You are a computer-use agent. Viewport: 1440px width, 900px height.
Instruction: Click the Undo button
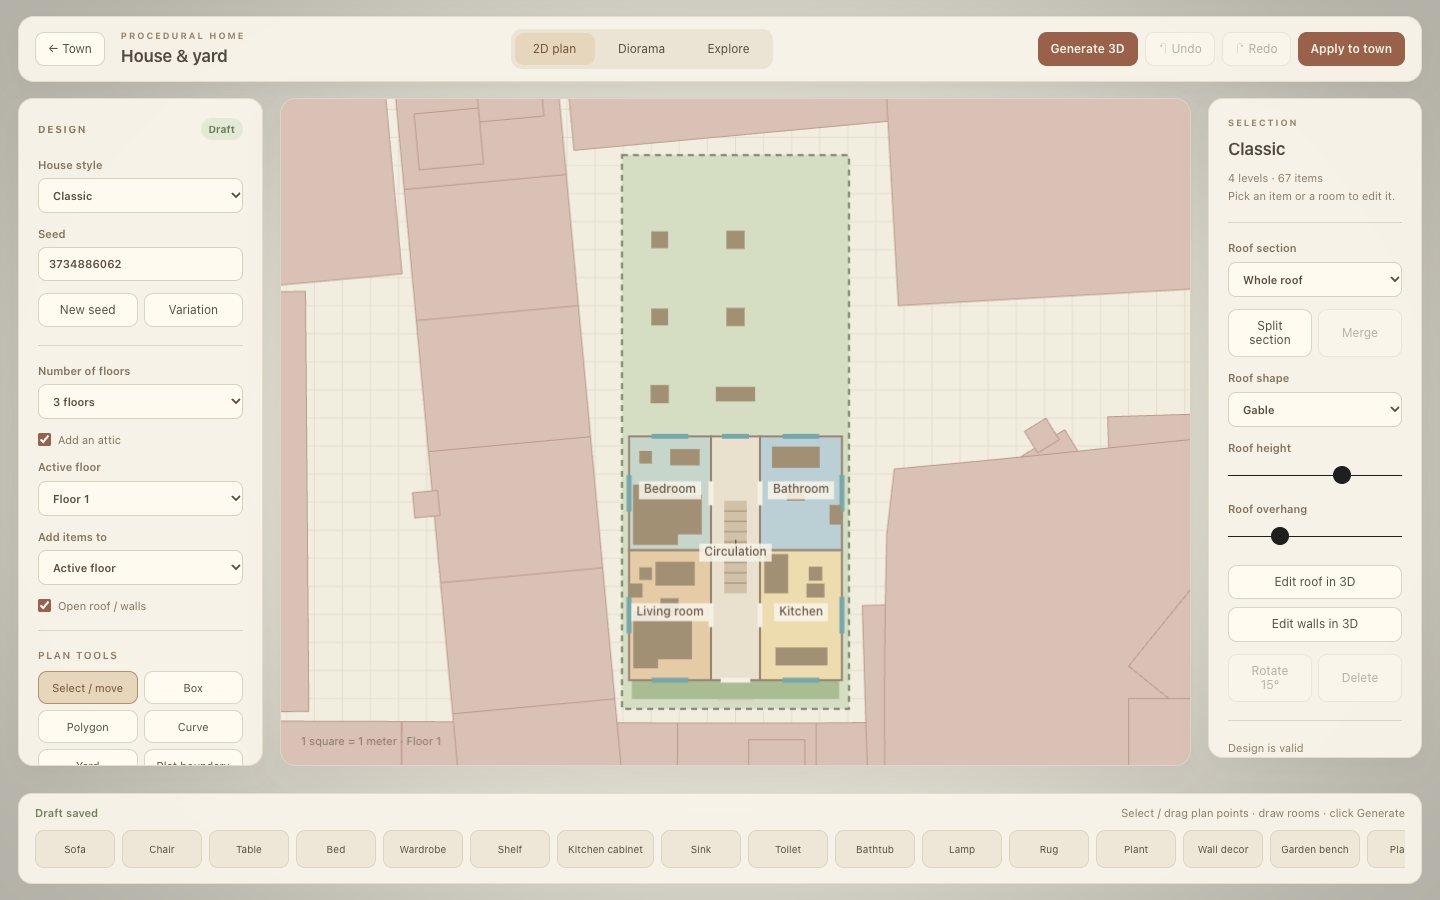point(1180,49)
